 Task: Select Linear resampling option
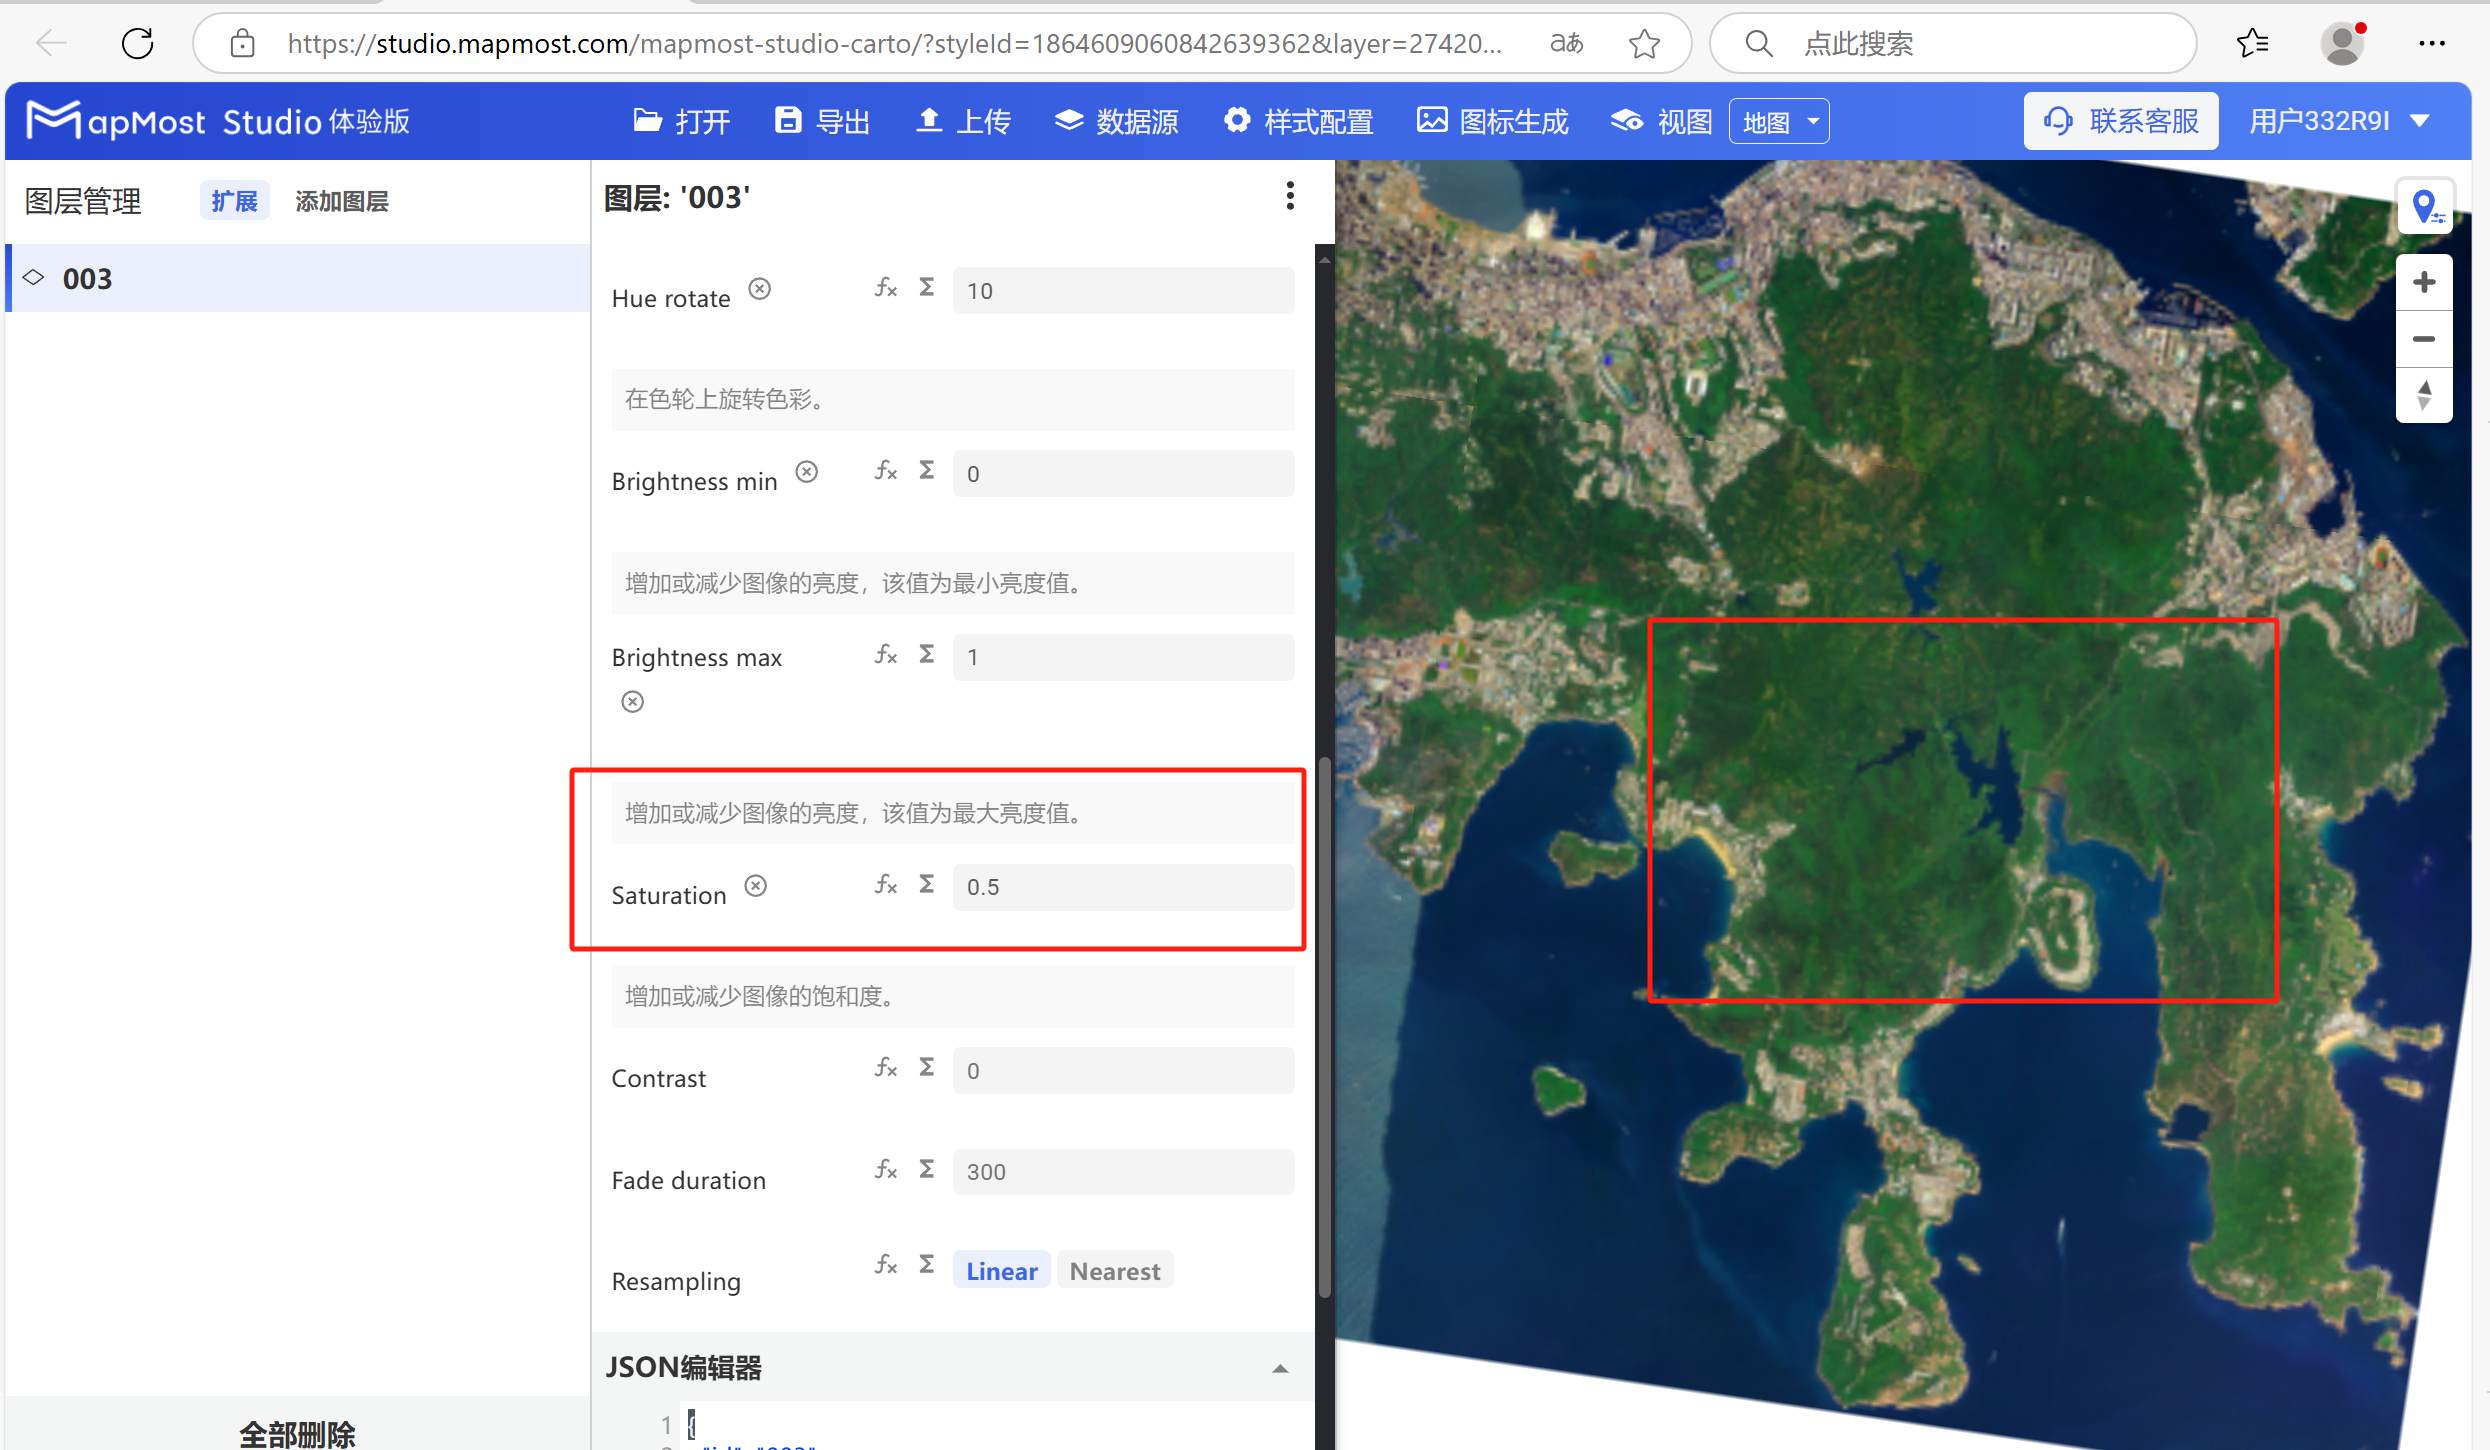point(1000,1270)
